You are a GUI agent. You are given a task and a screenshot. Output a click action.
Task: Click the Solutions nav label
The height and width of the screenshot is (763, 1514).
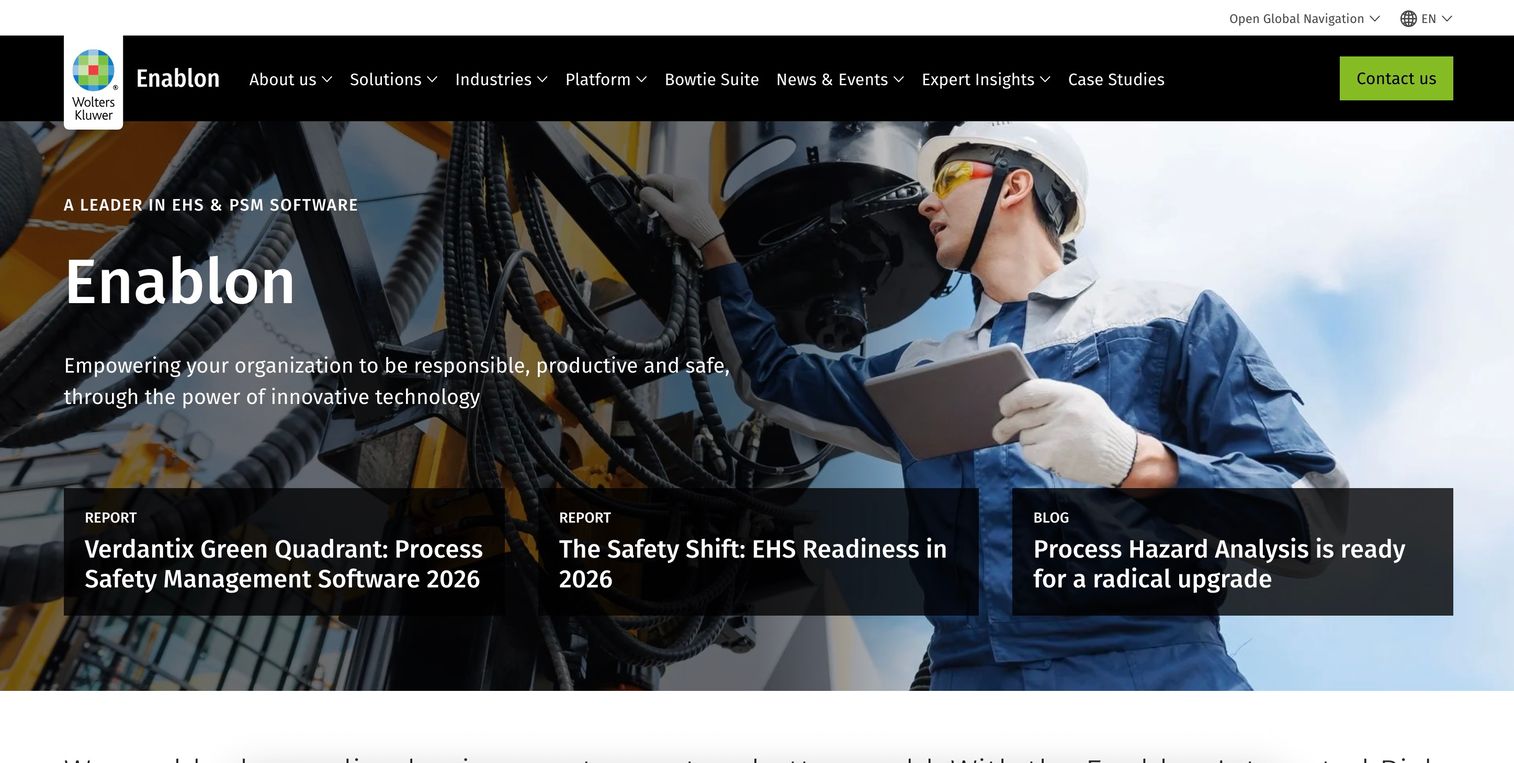click(x=385, y=79)
